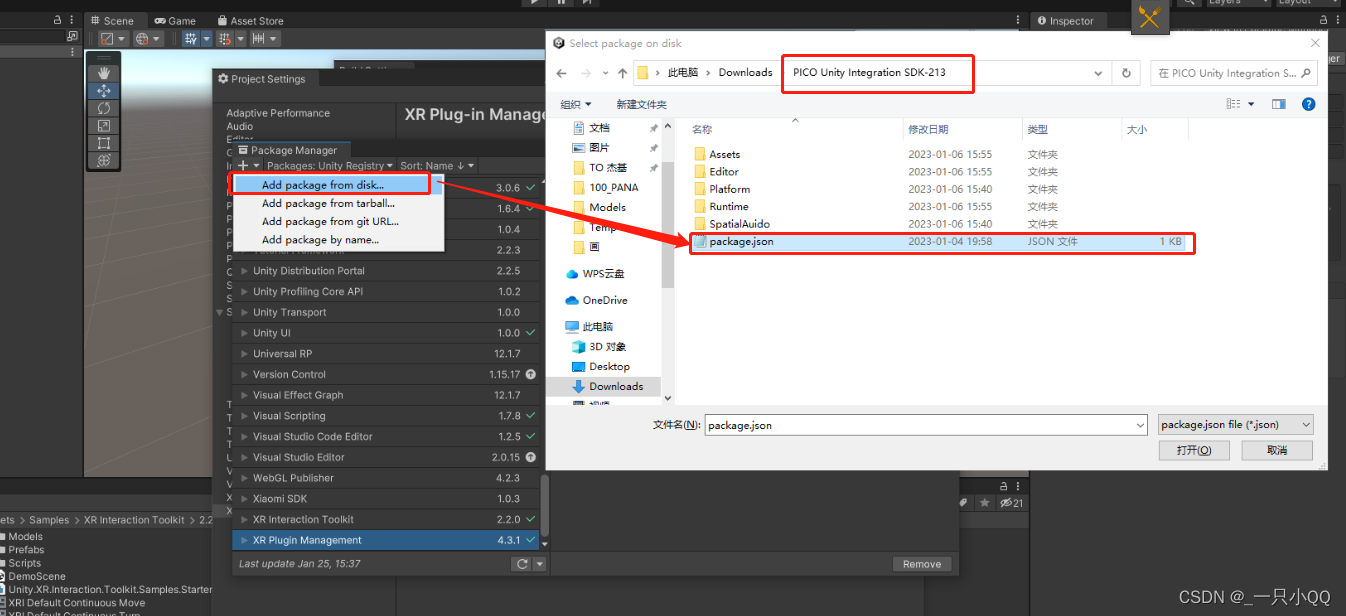Click Downloads in the address breadcrumb

point(745,72)
